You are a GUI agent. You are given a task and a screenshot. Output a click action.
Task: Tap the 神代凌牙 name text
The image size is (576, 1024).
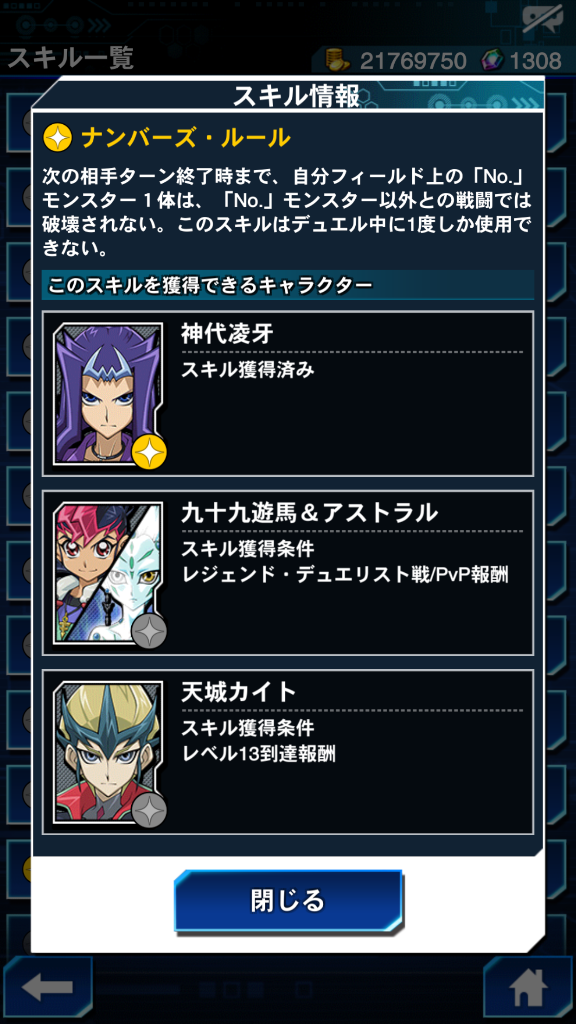tap(227, 334)
